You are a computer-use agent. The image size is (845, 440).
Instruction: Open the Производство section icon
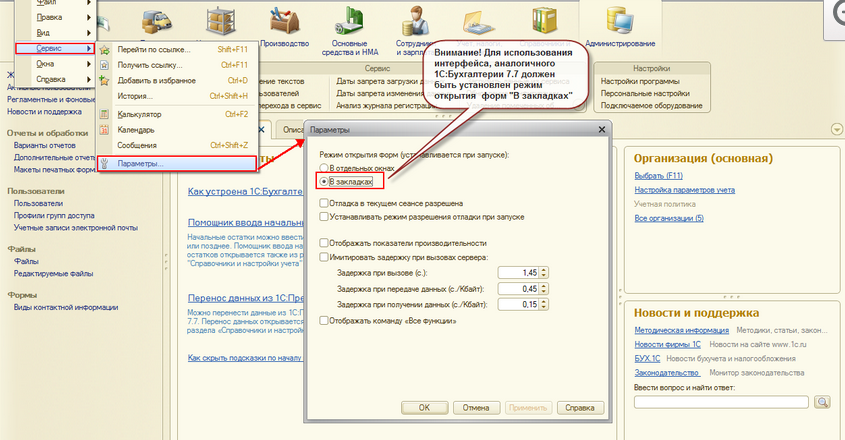tap(285, 22)
